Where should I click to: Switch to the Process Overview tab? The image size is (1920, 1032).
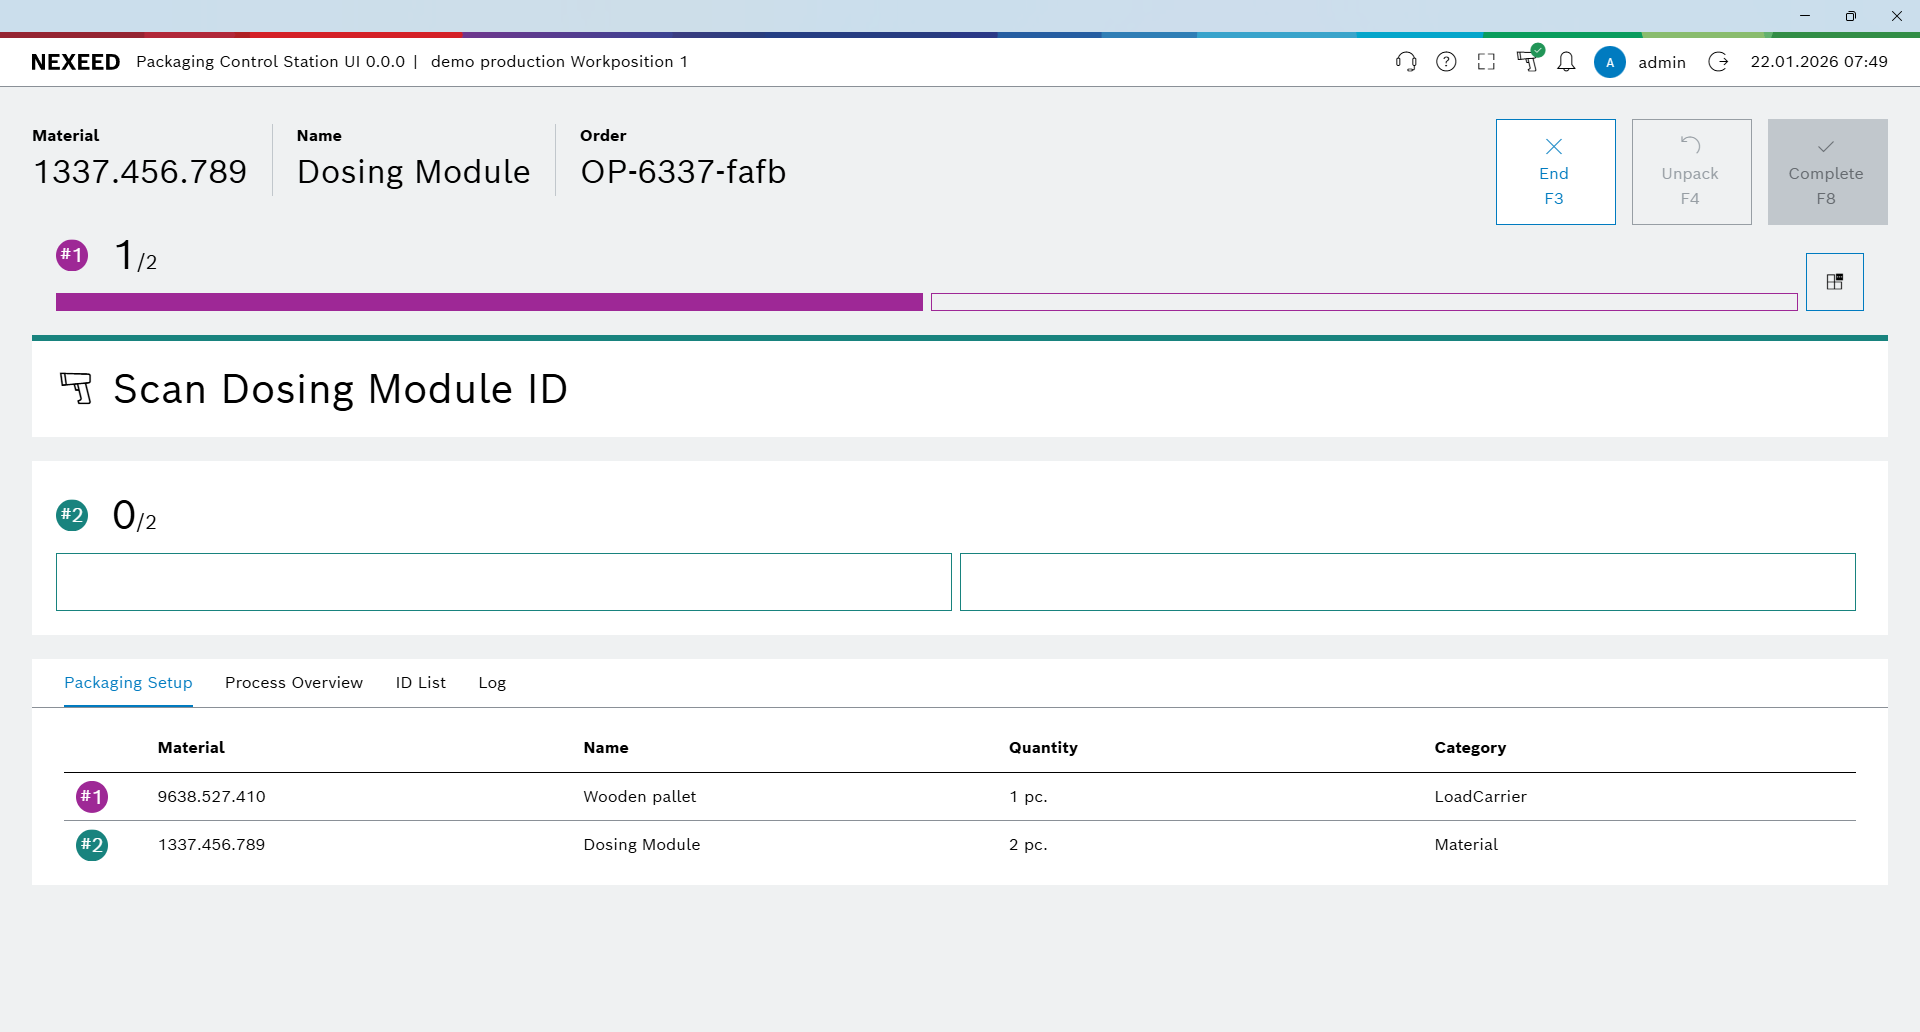coord(293,683)
